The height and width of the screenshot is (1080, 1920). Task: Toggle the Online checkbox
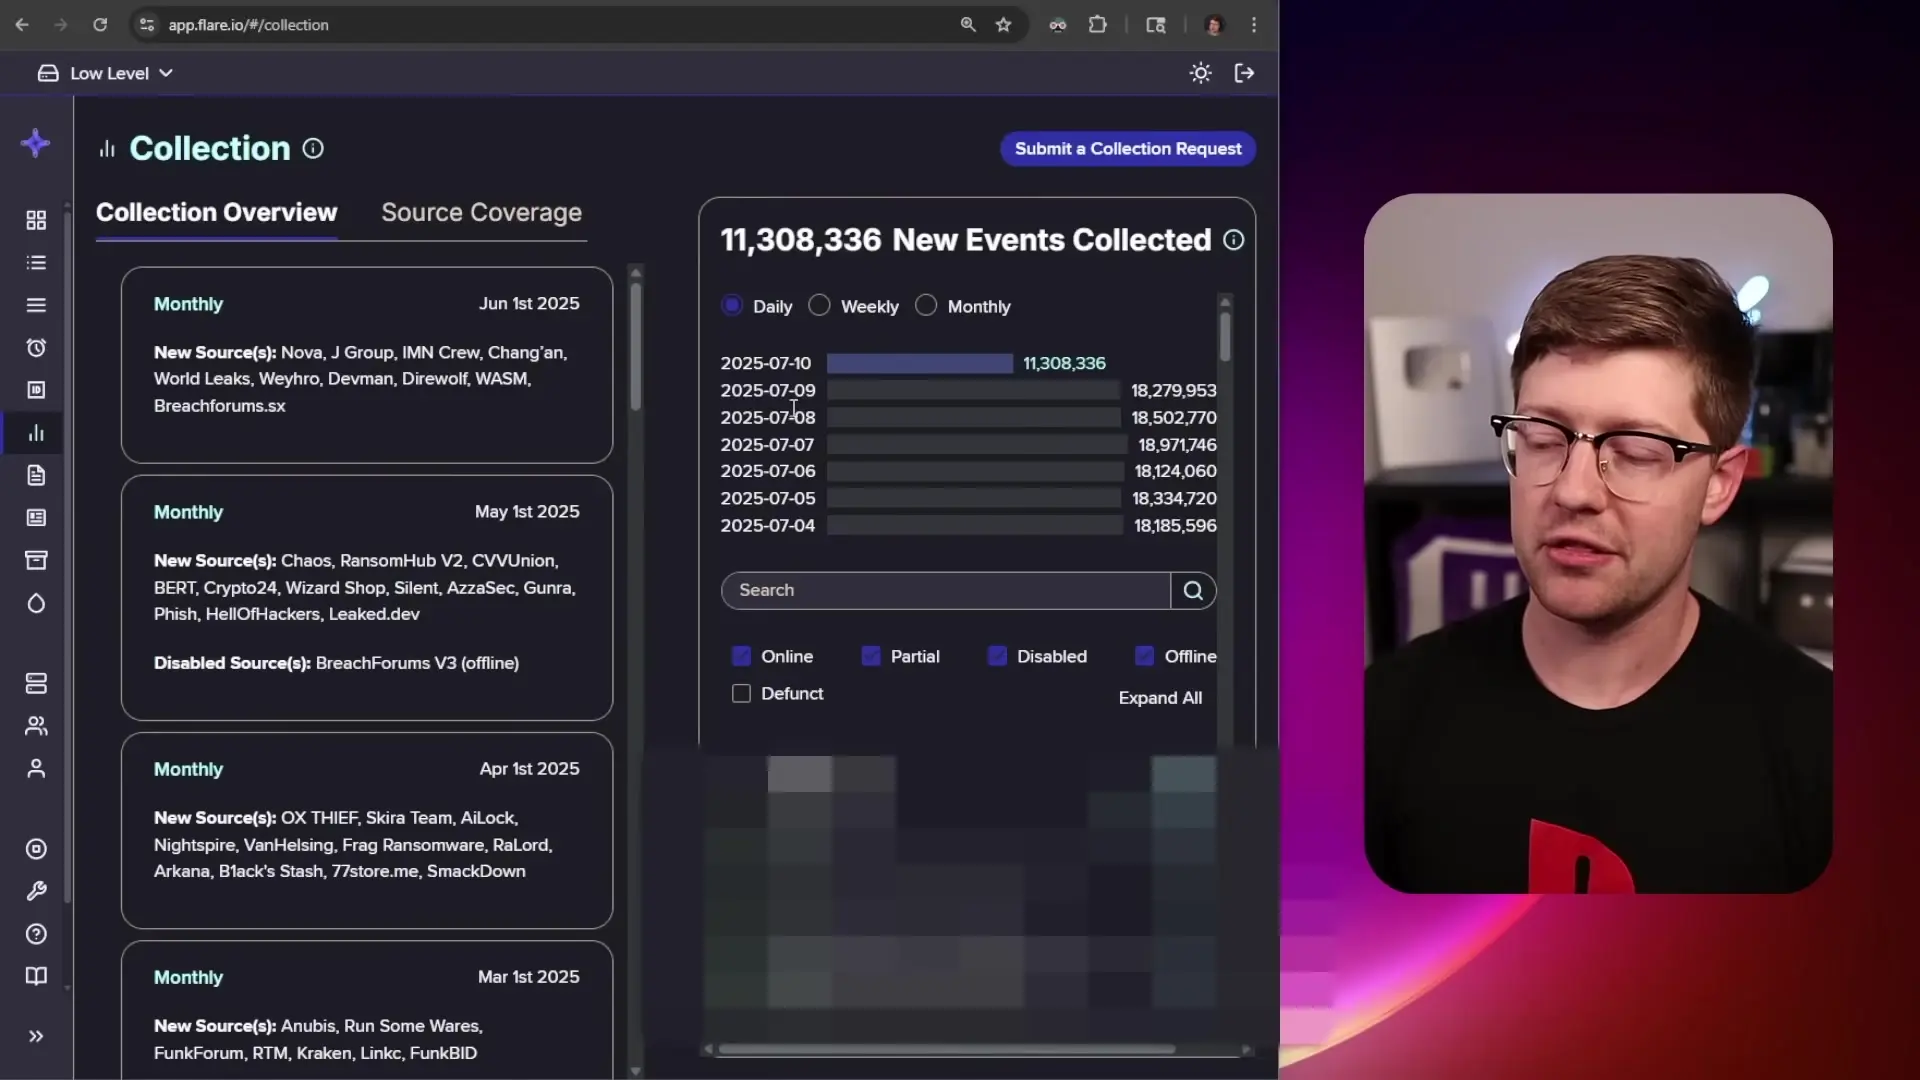741,656
